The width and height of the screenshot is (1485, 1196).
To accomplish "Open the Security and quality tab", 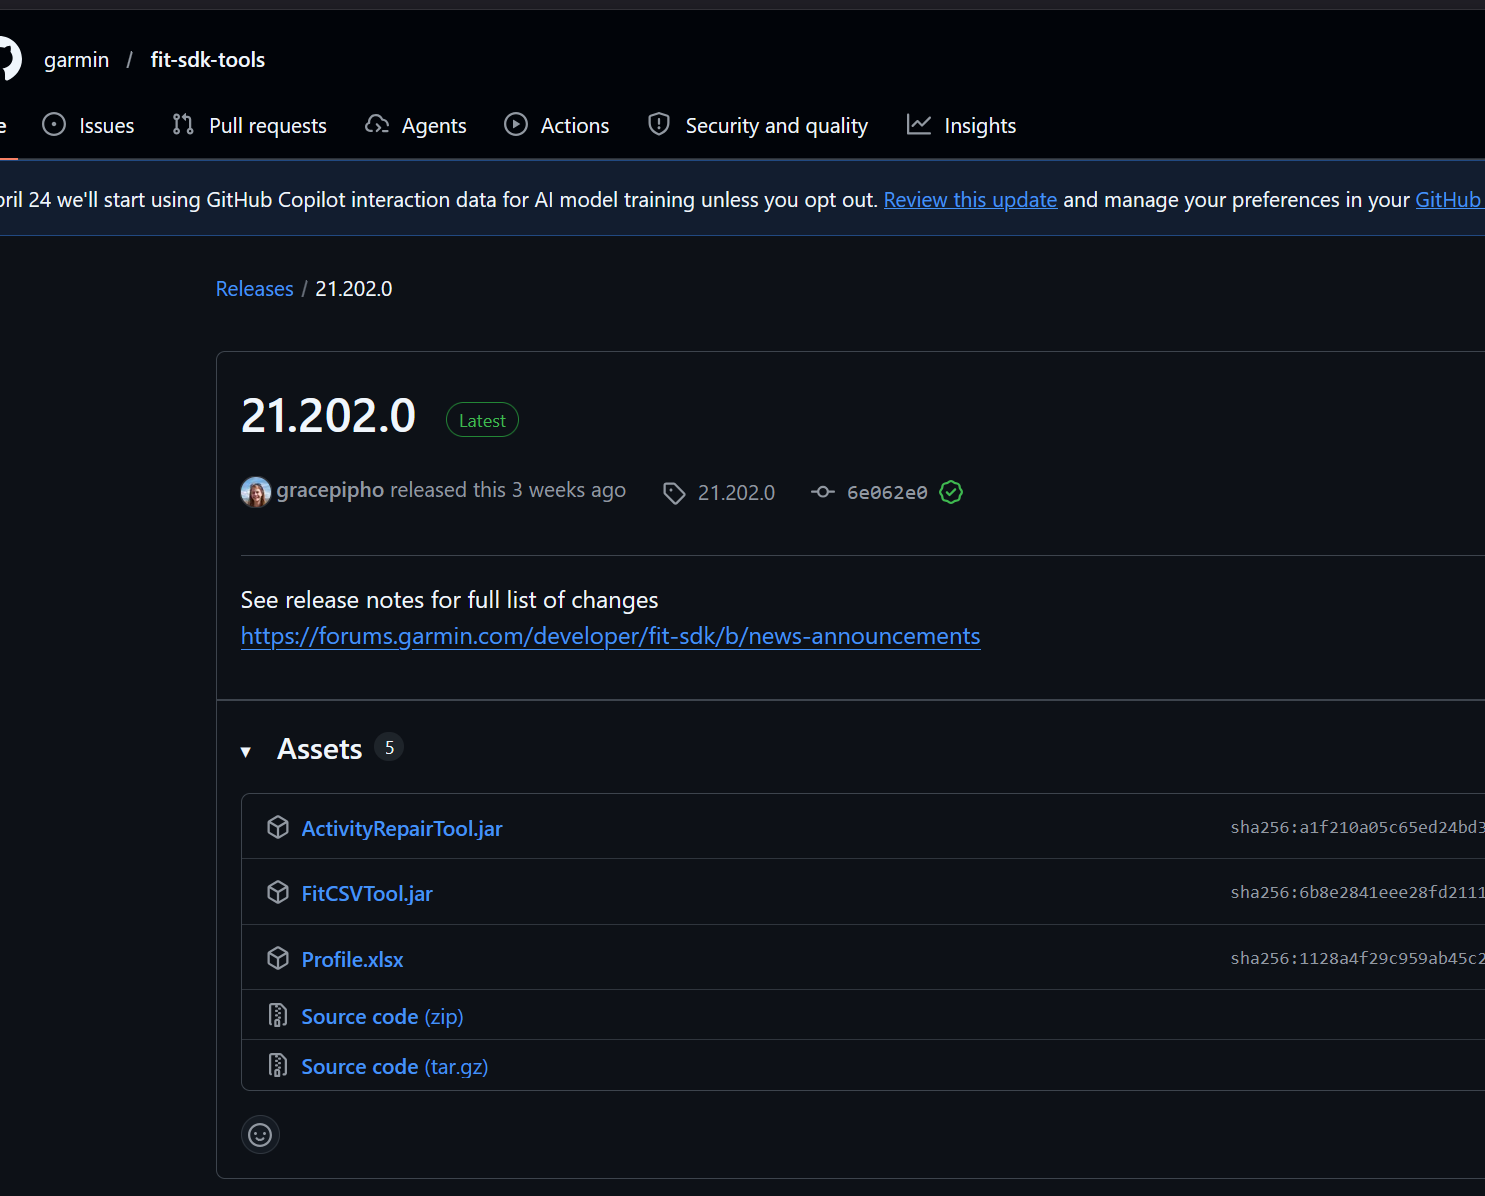I will point(758,125).
